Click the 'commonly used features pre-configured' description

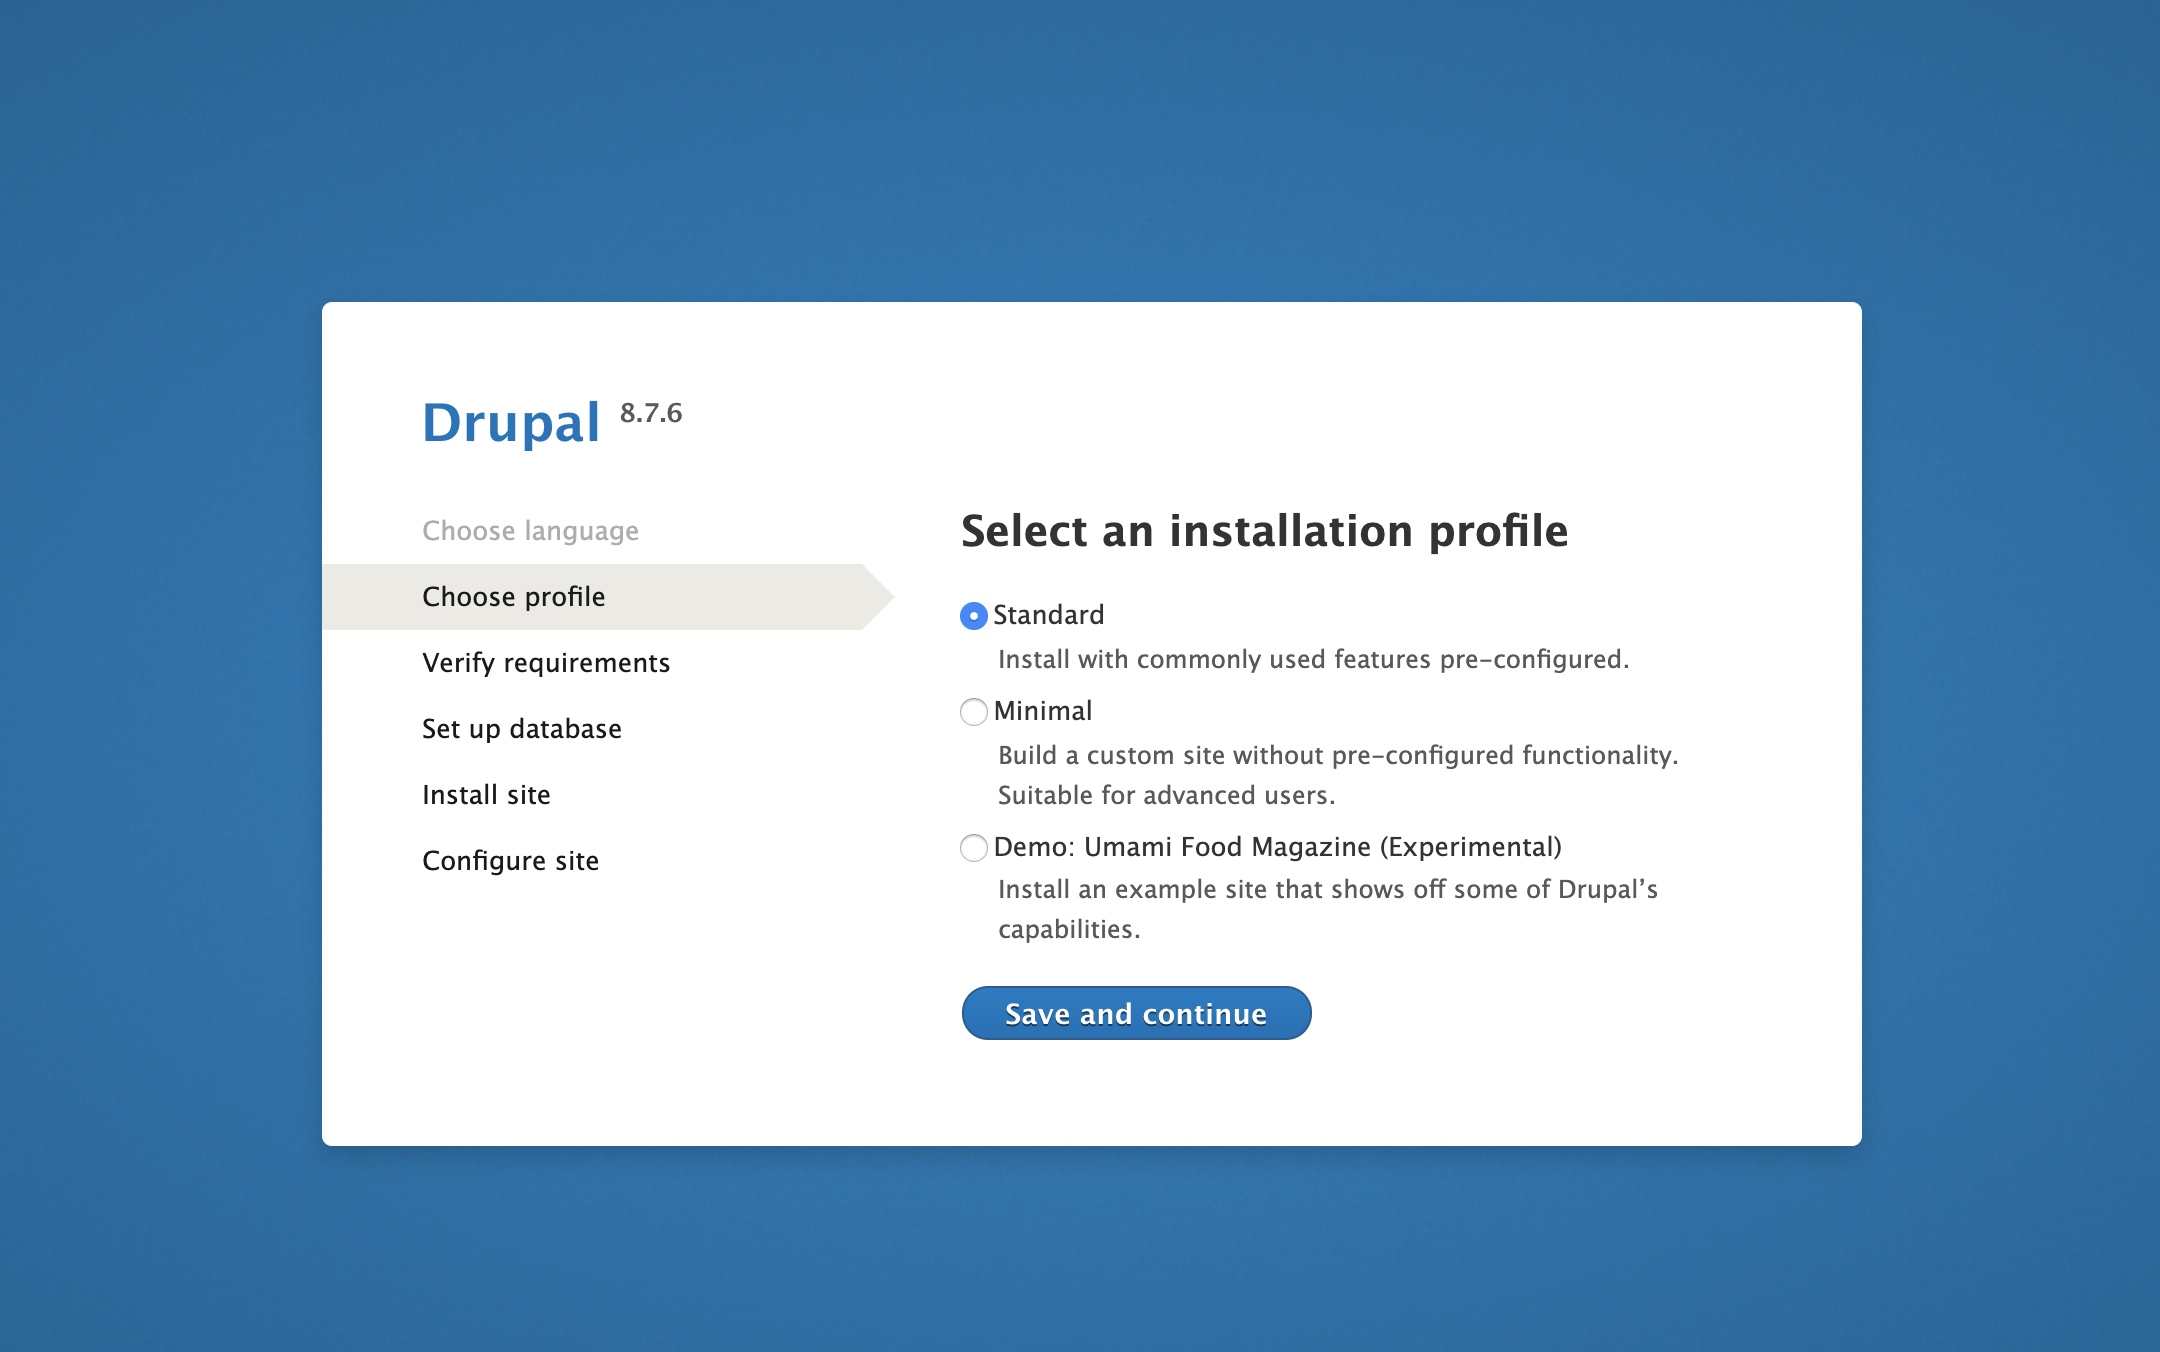[1314, 660]
